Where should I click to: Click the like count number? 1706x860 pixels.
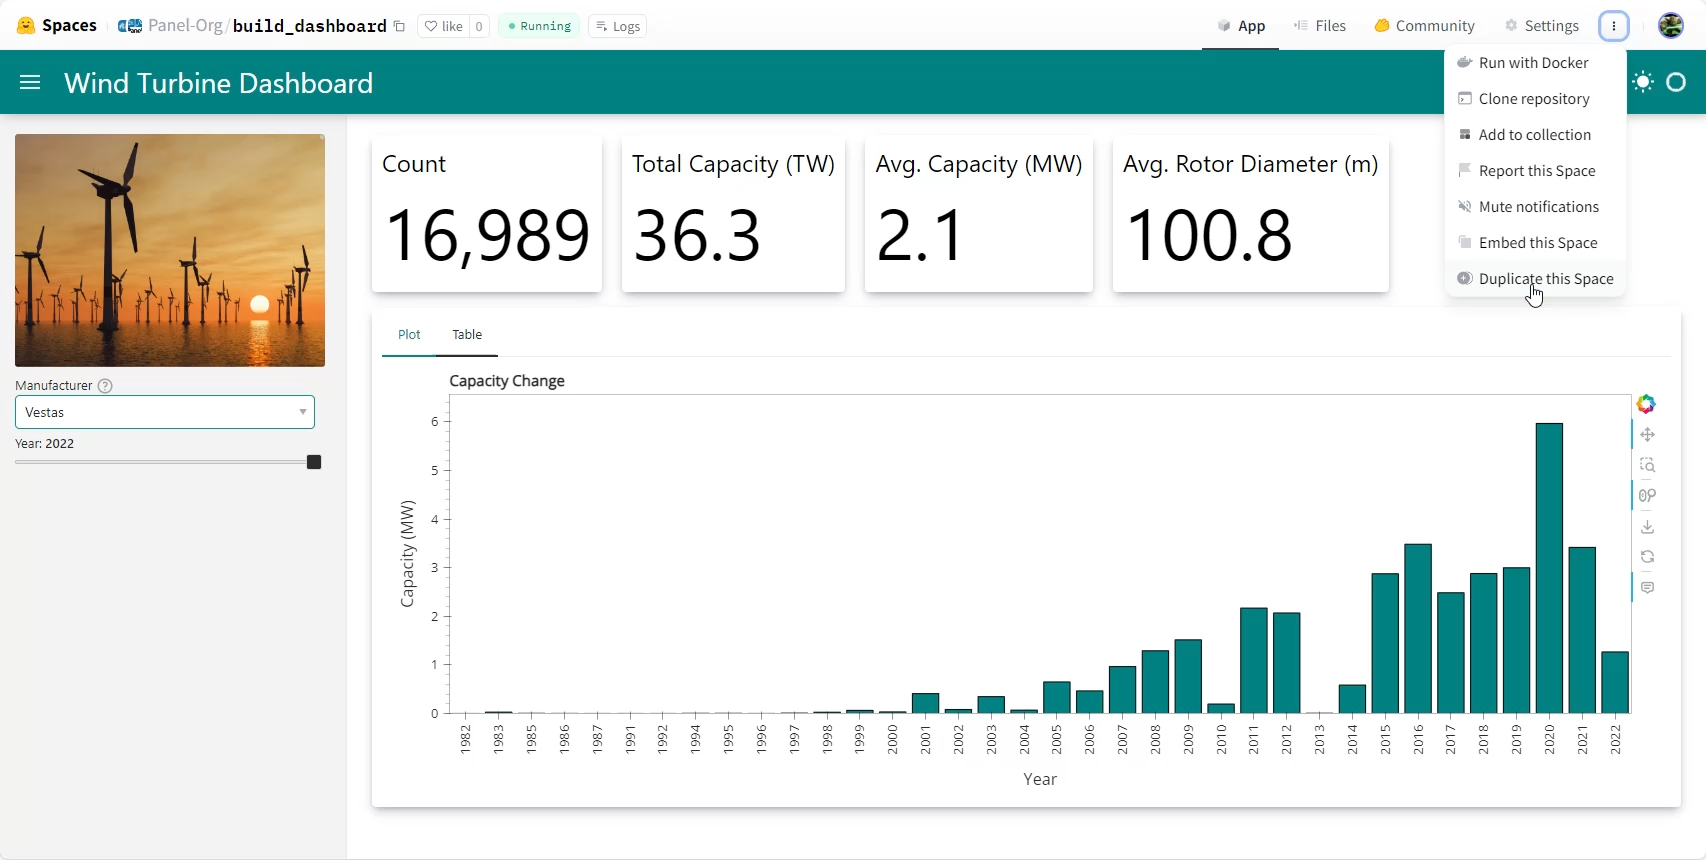click(479, 26)
